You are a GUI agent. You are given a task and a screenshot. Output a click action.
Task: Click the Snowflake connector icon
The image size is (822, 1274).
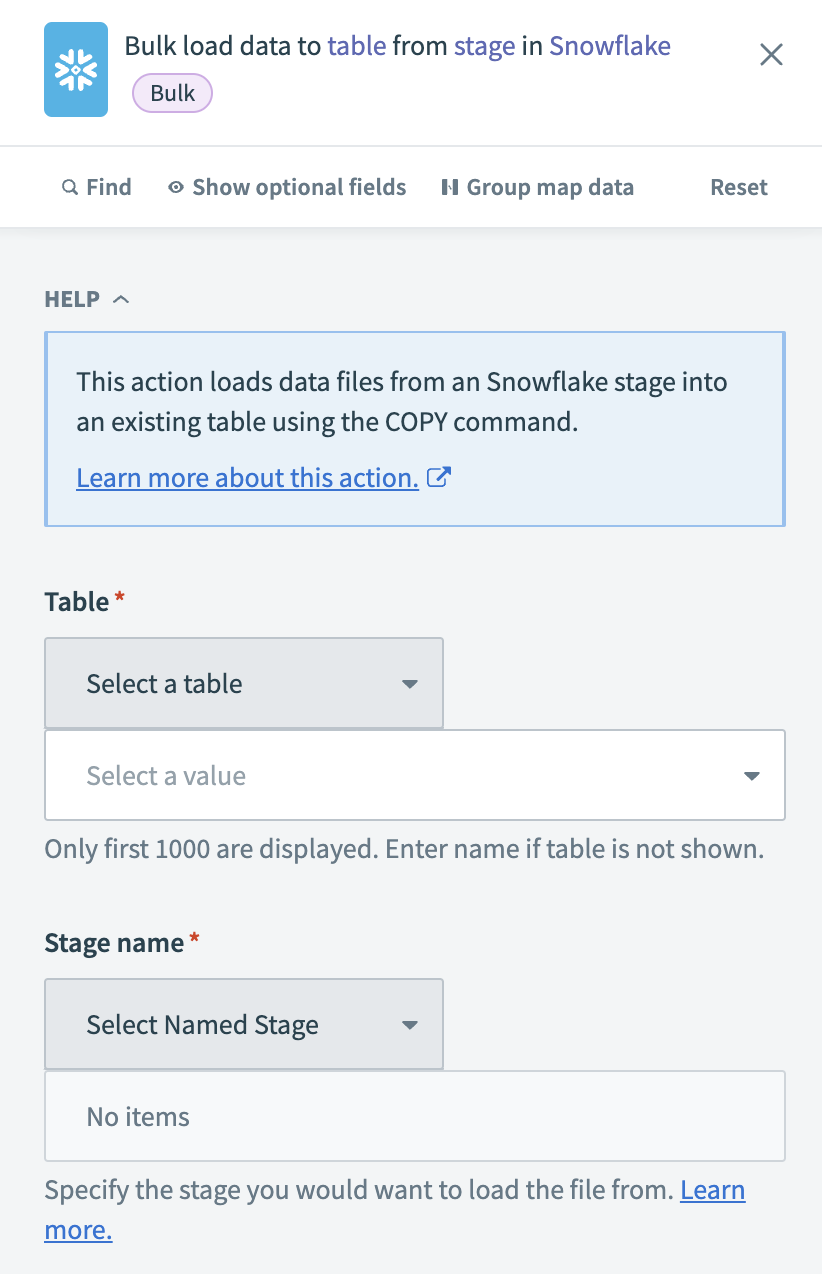[76, 69]
